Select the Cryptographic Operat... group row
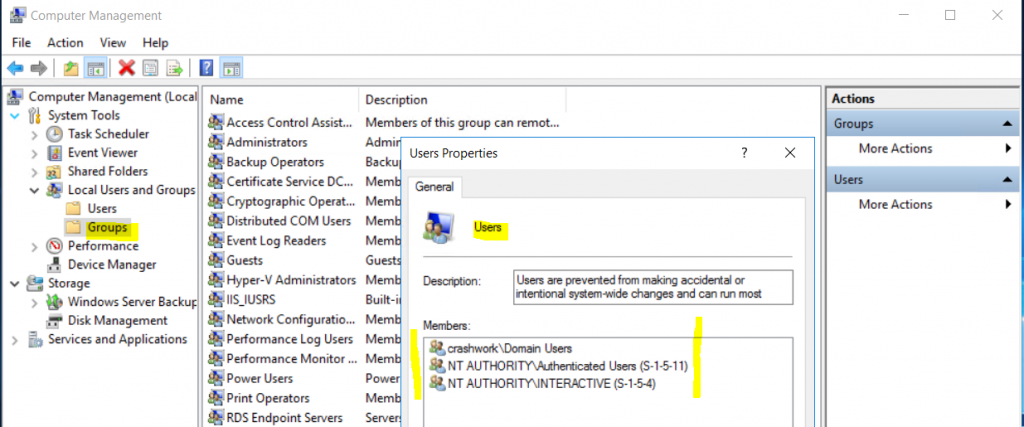This screenshot has width=1024, height=427. point(291,201)
